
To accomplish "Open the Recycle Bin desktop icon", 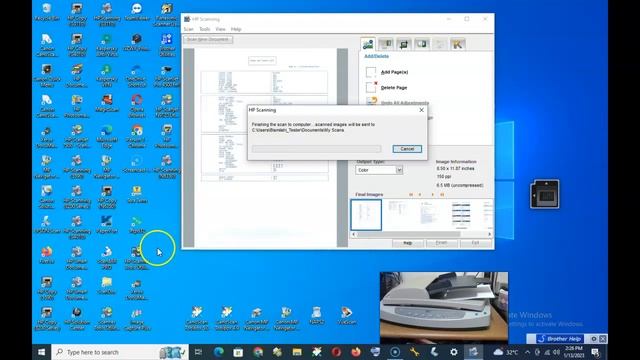I will click(47, 12).
